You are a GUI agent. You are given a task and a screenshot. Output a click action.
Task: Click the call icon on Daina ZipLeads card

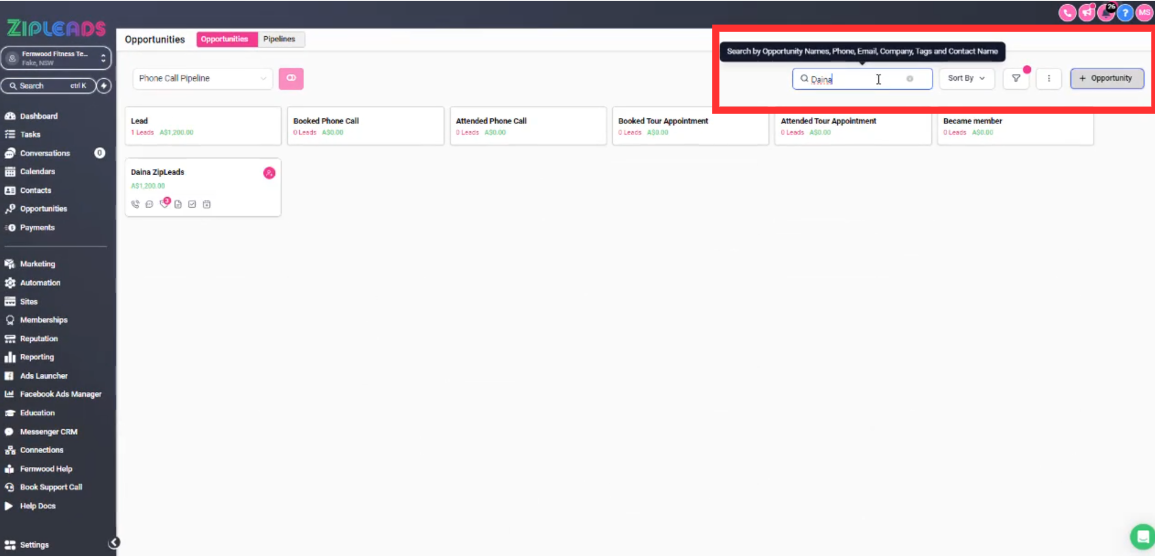coord(136,204)
